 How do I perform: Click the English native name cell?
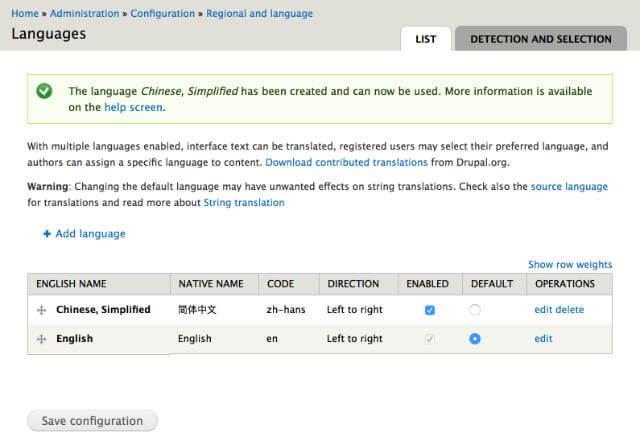click(x=195, y=339)
